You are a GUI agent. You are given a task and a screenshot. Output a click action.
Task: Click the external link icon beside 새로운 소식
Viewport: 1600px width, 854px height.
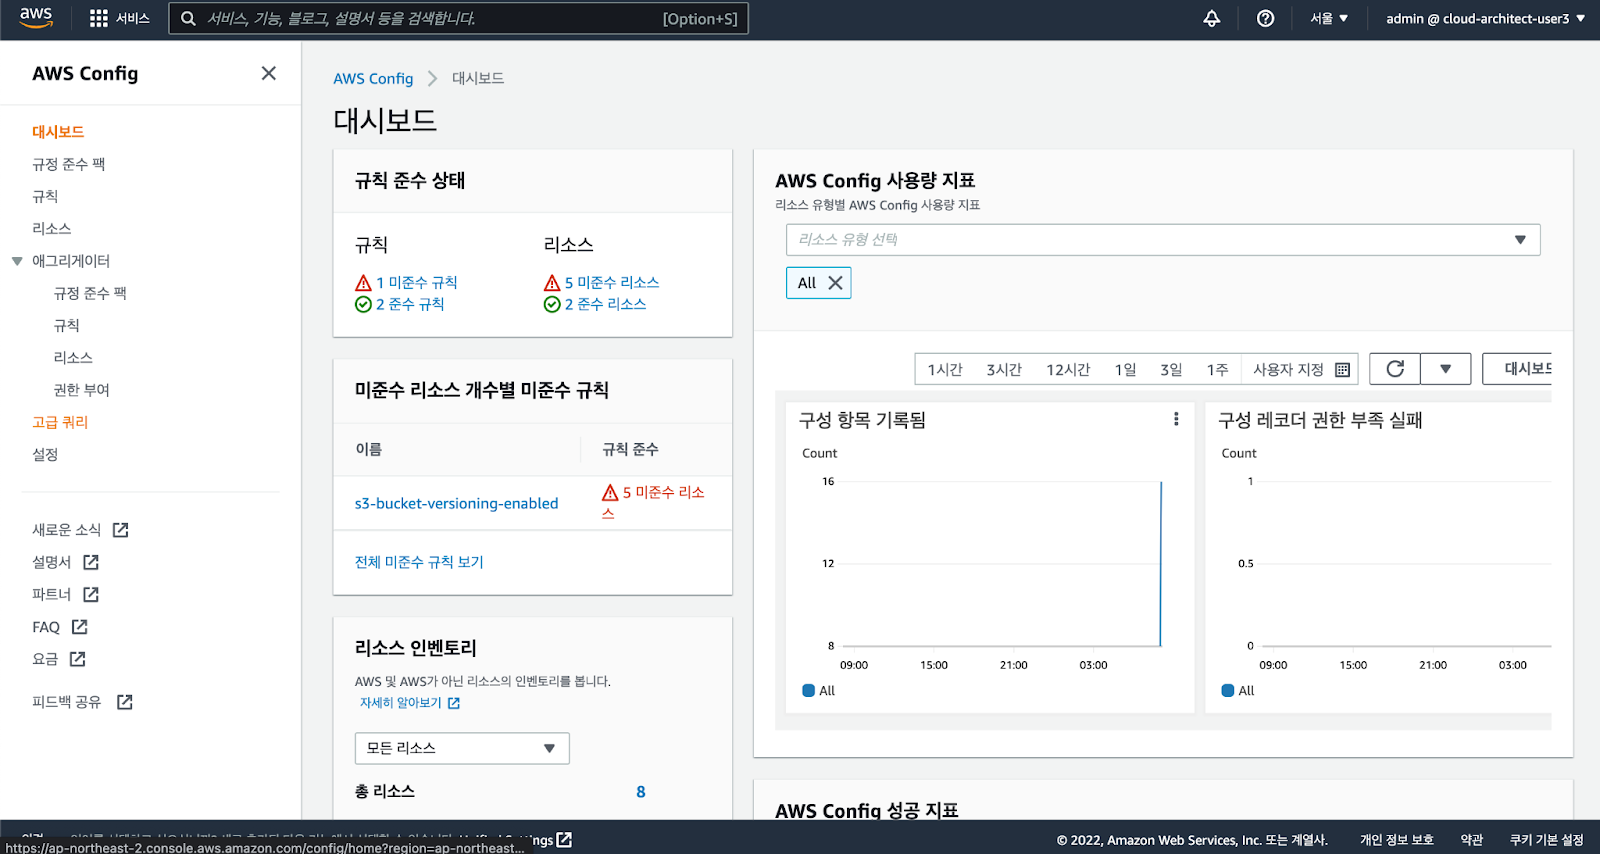tap(121, 530)
